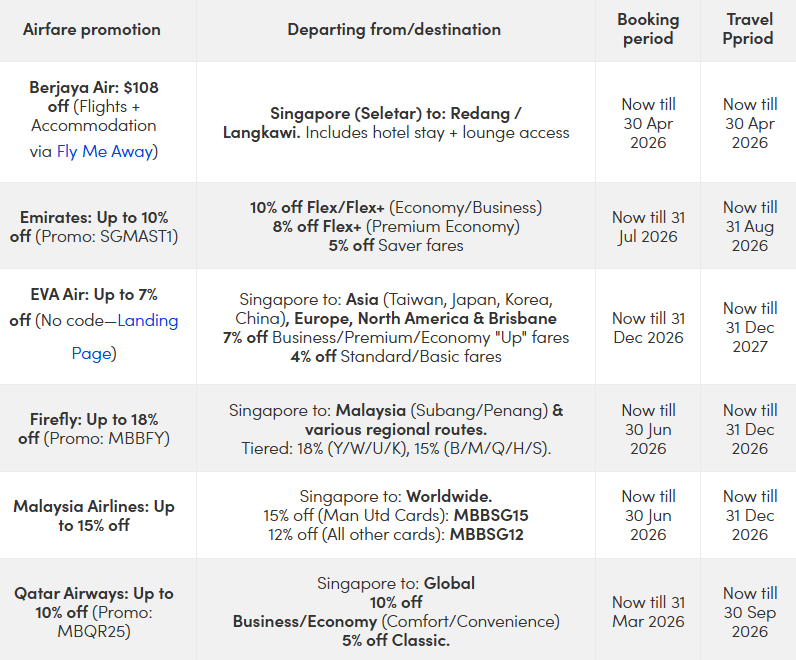The width and height of the screenshot is (796, 660).
Task: Select the Firefly Up to 18% off cell
Action: [x=94, y=429]
